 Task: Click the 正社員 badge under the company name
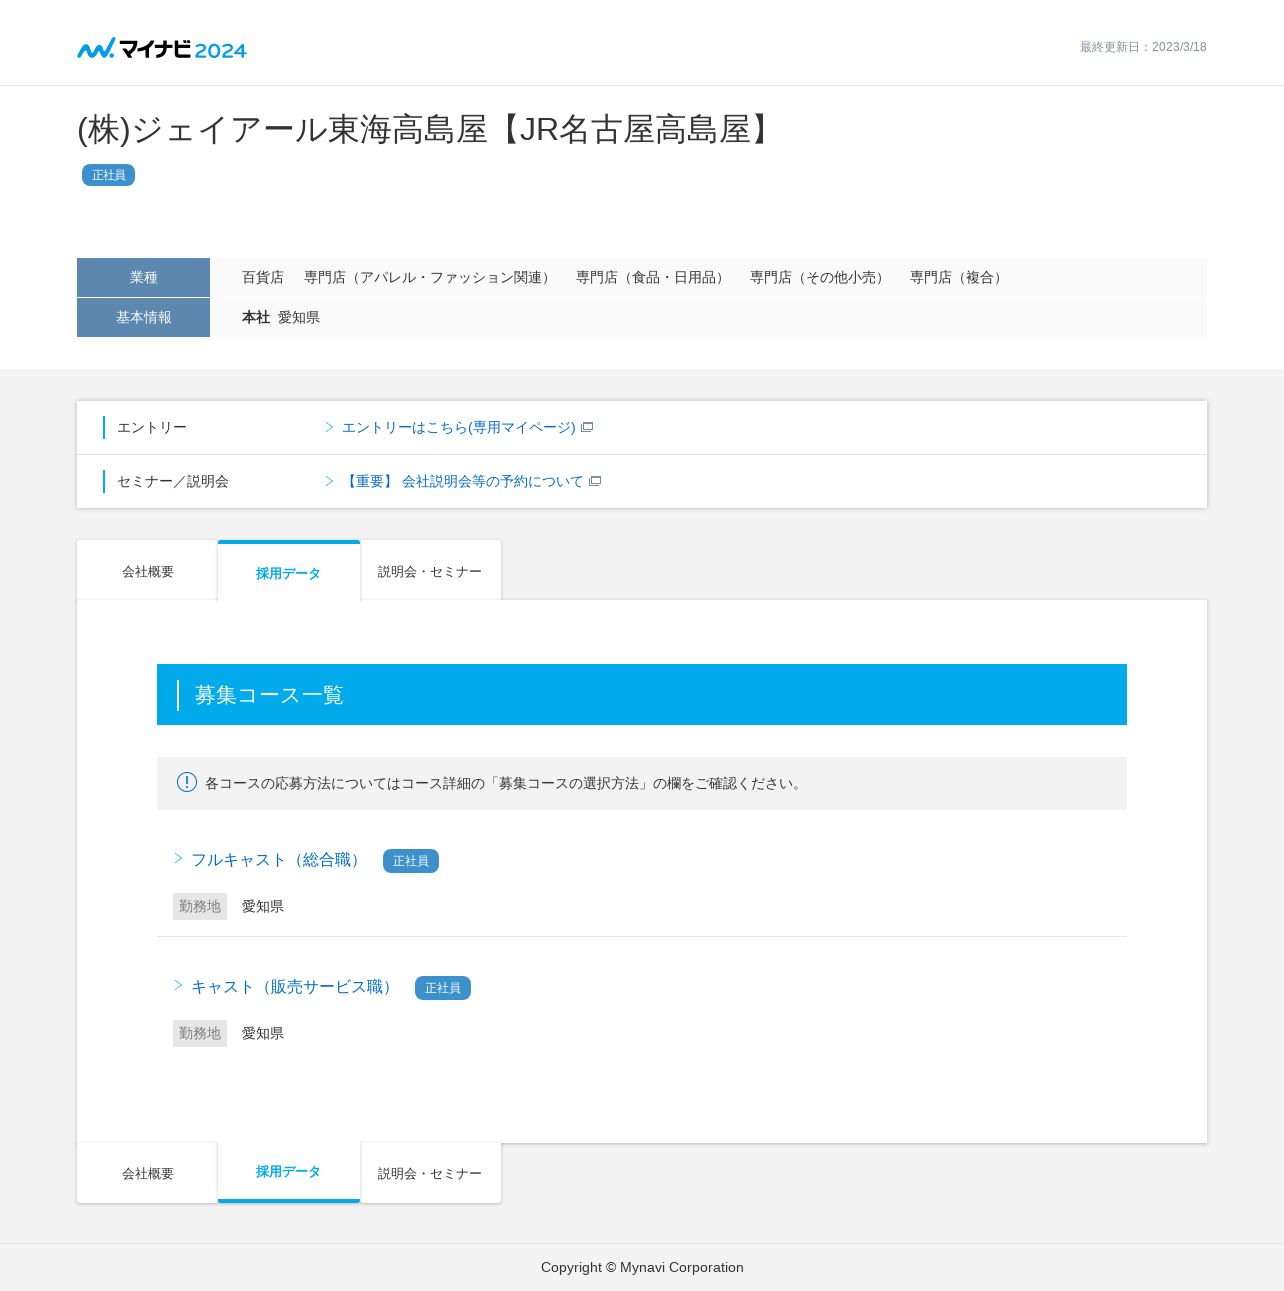[x=108, y=175]
